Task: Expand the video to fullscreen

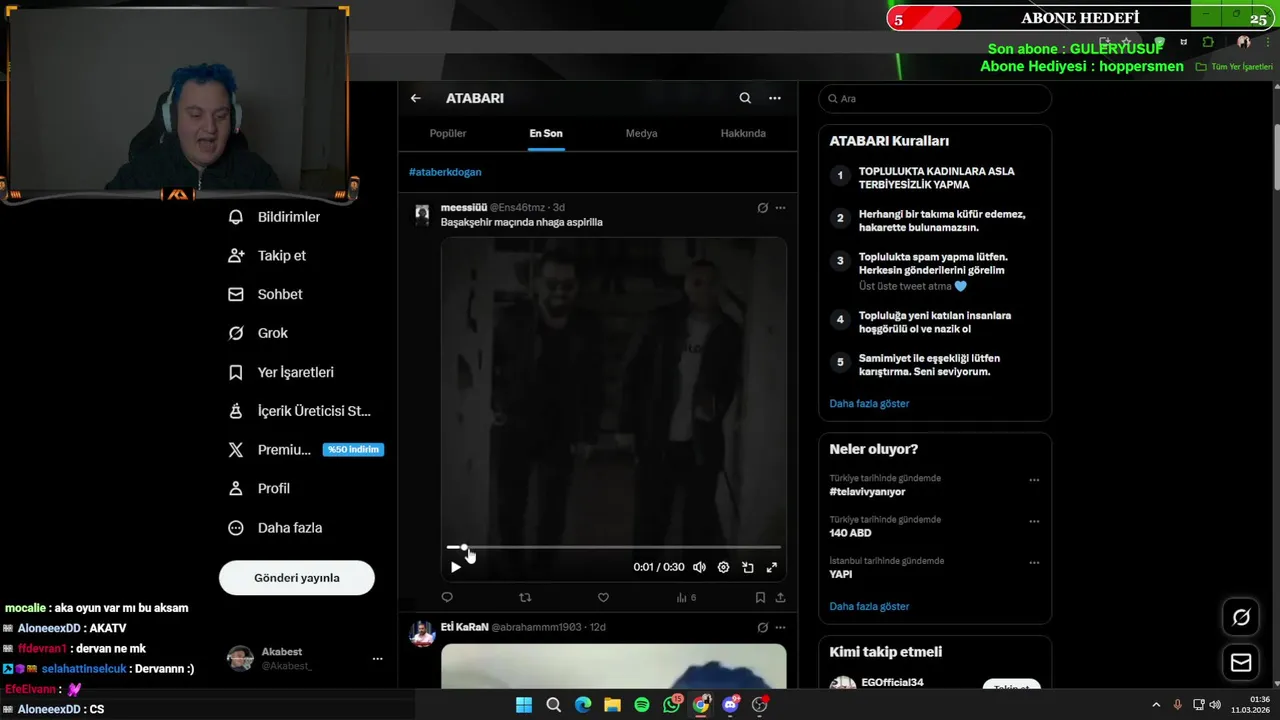Action: pyautogui.click(x=772, y=567)
